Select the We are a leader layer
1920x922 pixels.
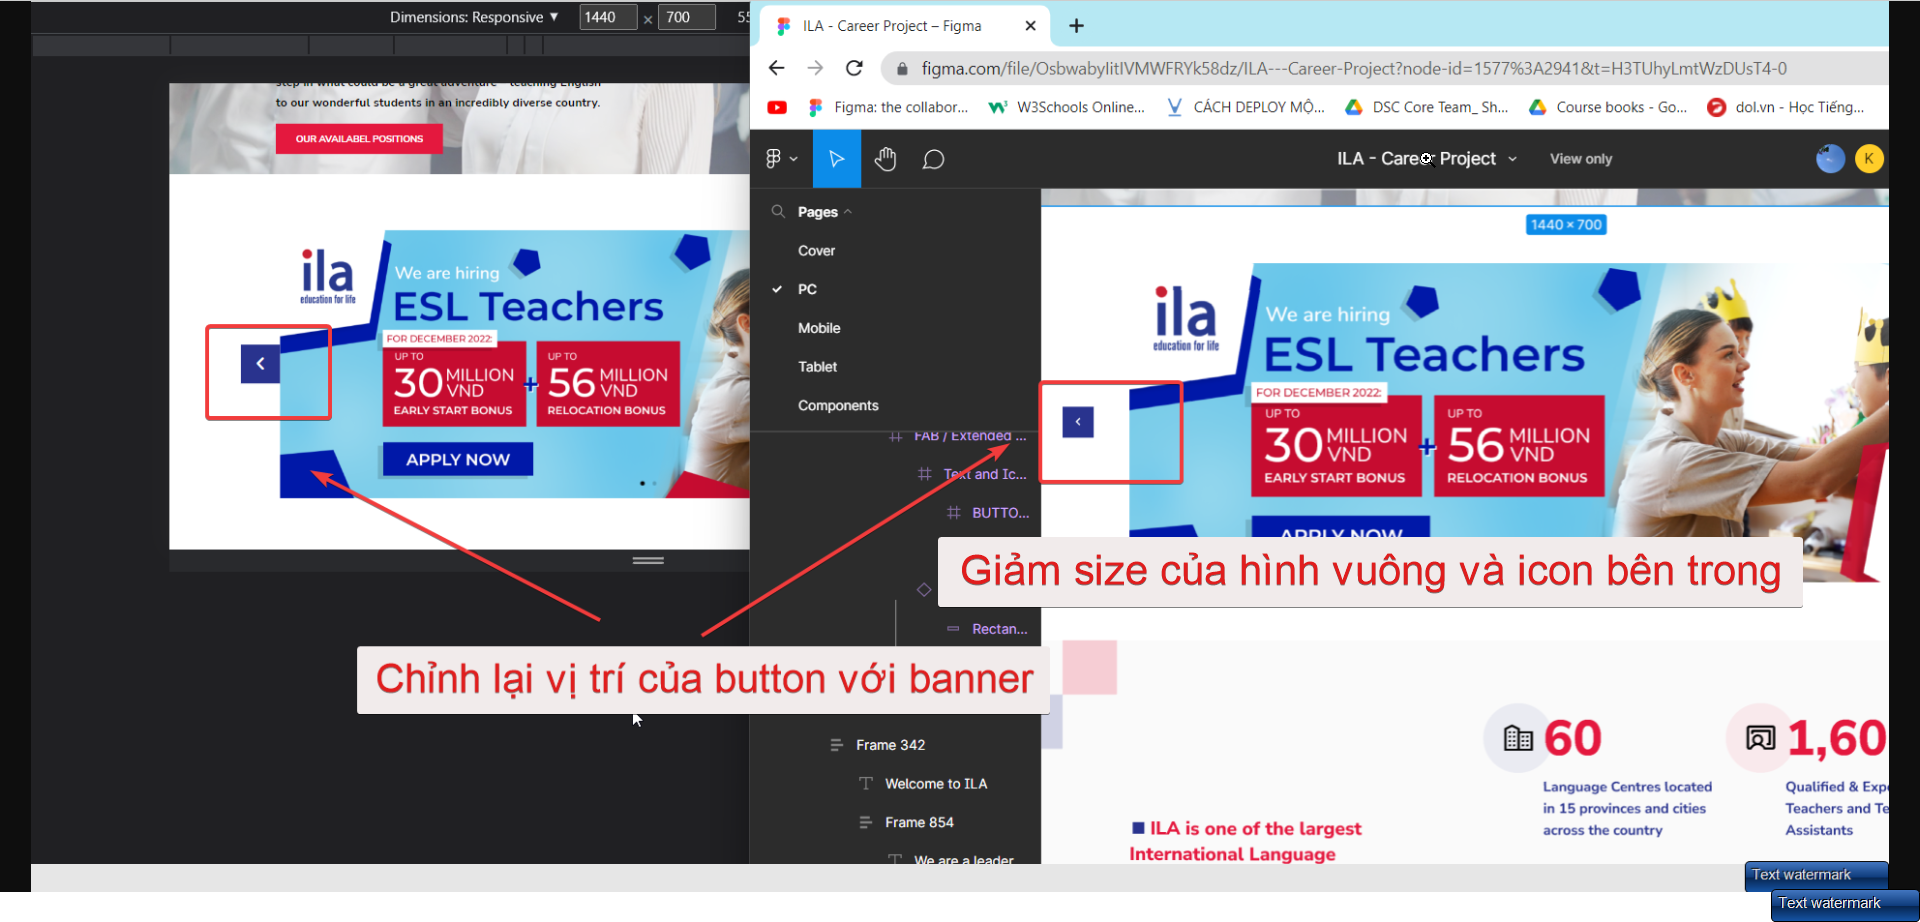pyautogui.click(x=951, y=860)
